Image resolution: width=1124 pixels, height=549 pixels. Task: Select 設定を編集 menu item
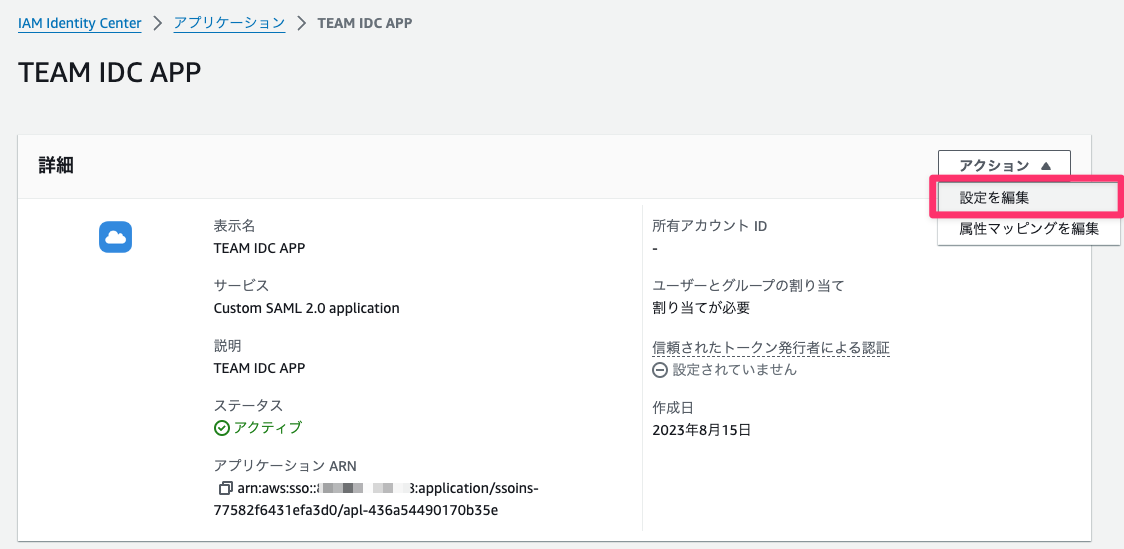[x=1029, y=198]
